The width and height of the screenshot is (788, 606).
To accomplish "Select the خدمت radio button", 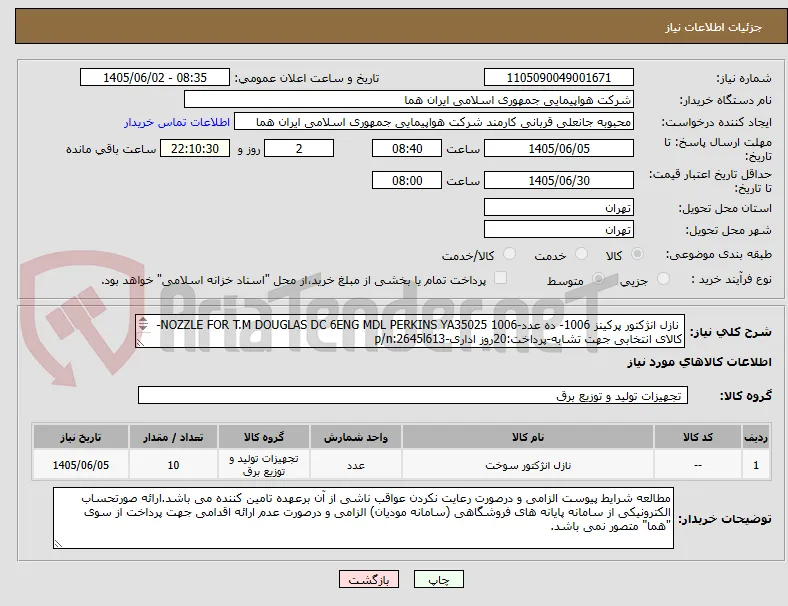I will point(581,254).
